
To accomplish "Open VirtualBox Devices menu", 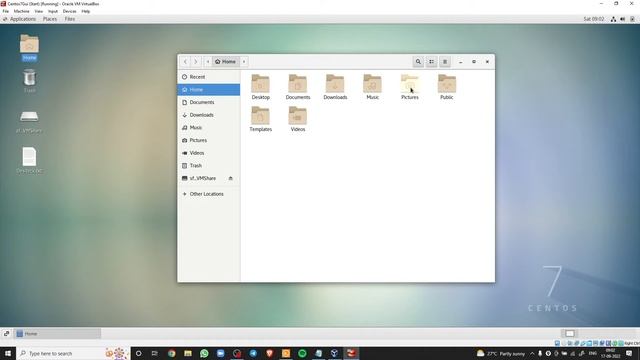I will [x=69, y=11].
